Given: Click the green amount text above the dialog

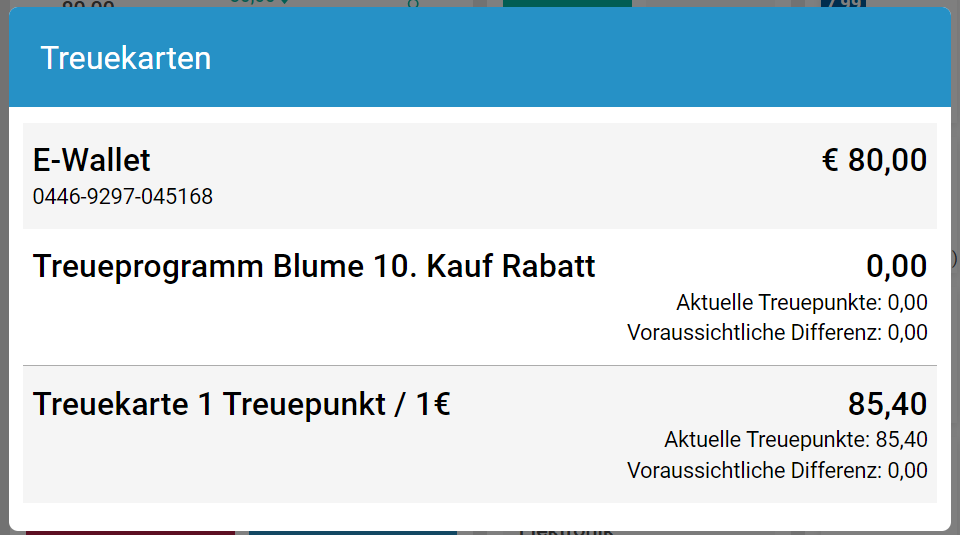Looking at the screenshot, I should pos(259,2).
